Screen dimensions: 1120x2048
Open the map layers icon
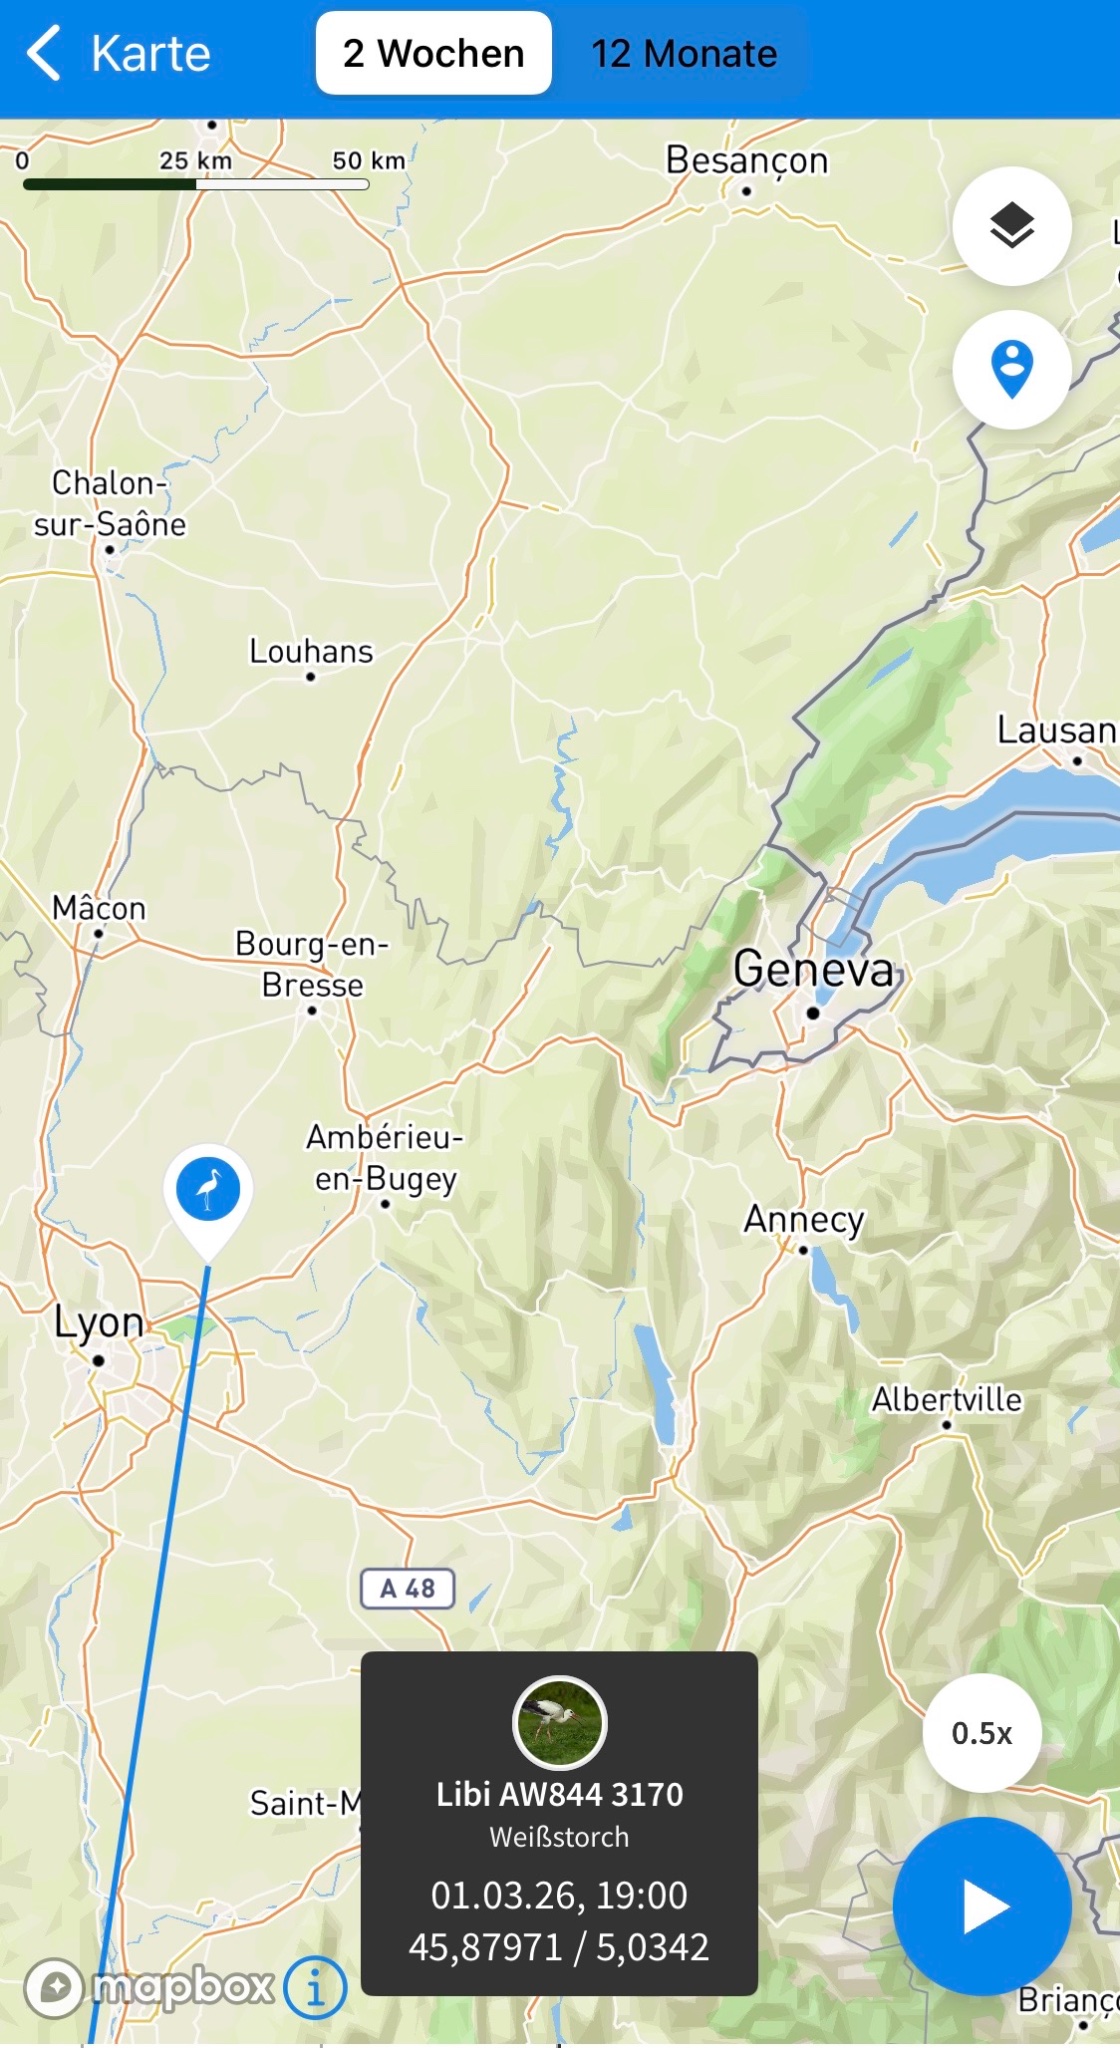[x=1012, y=226]
